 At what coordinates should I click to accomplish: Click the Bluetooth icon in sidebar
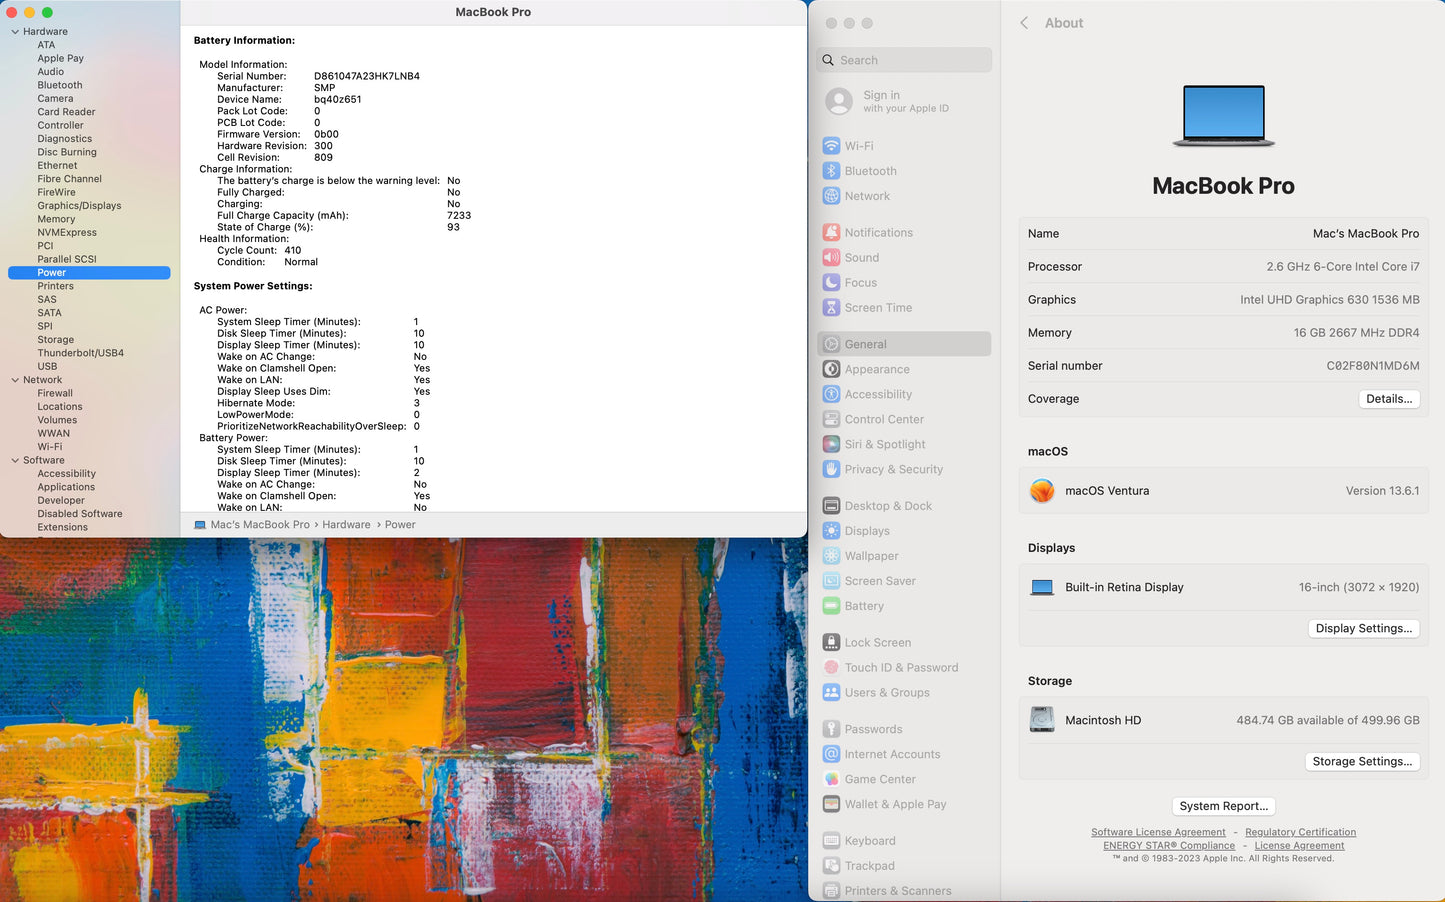[x=831, y=171]
